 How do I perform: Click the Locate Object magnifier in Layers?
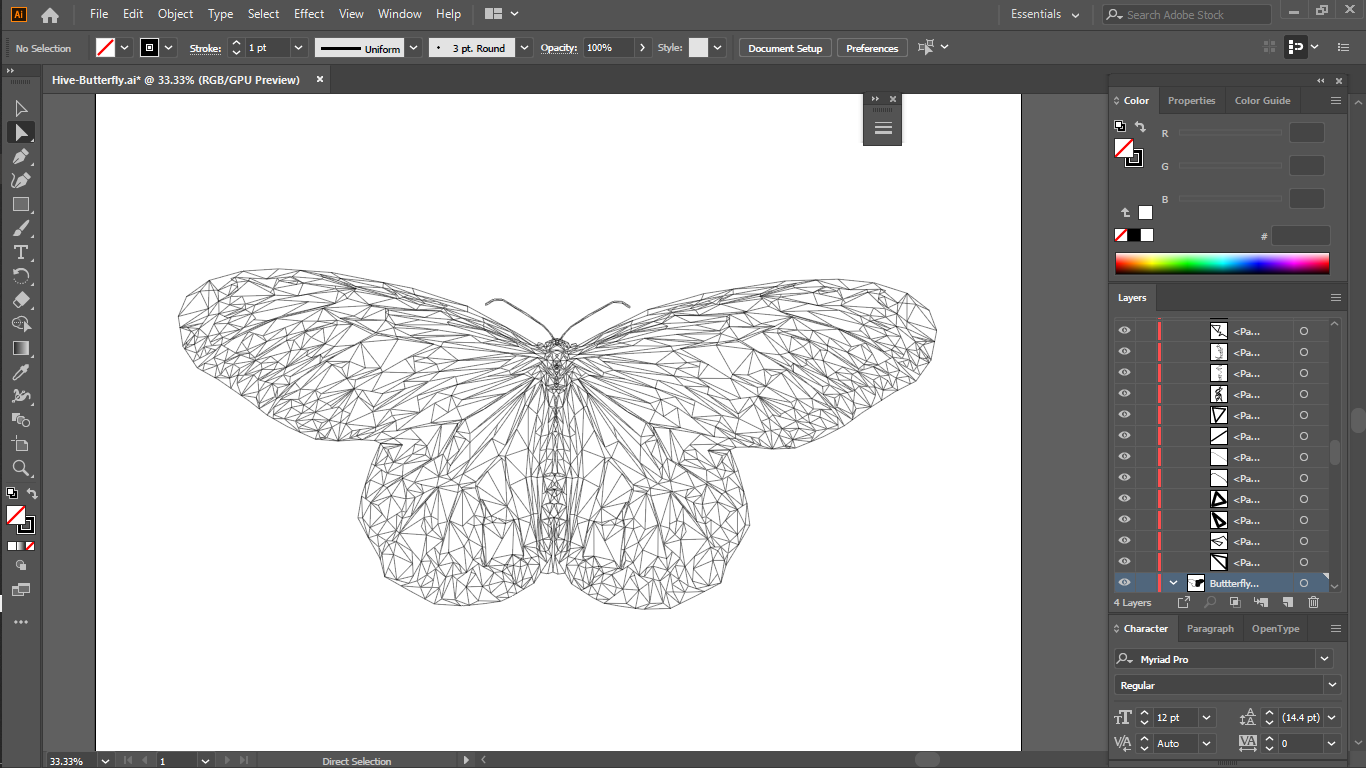[x=1210, y=602]
